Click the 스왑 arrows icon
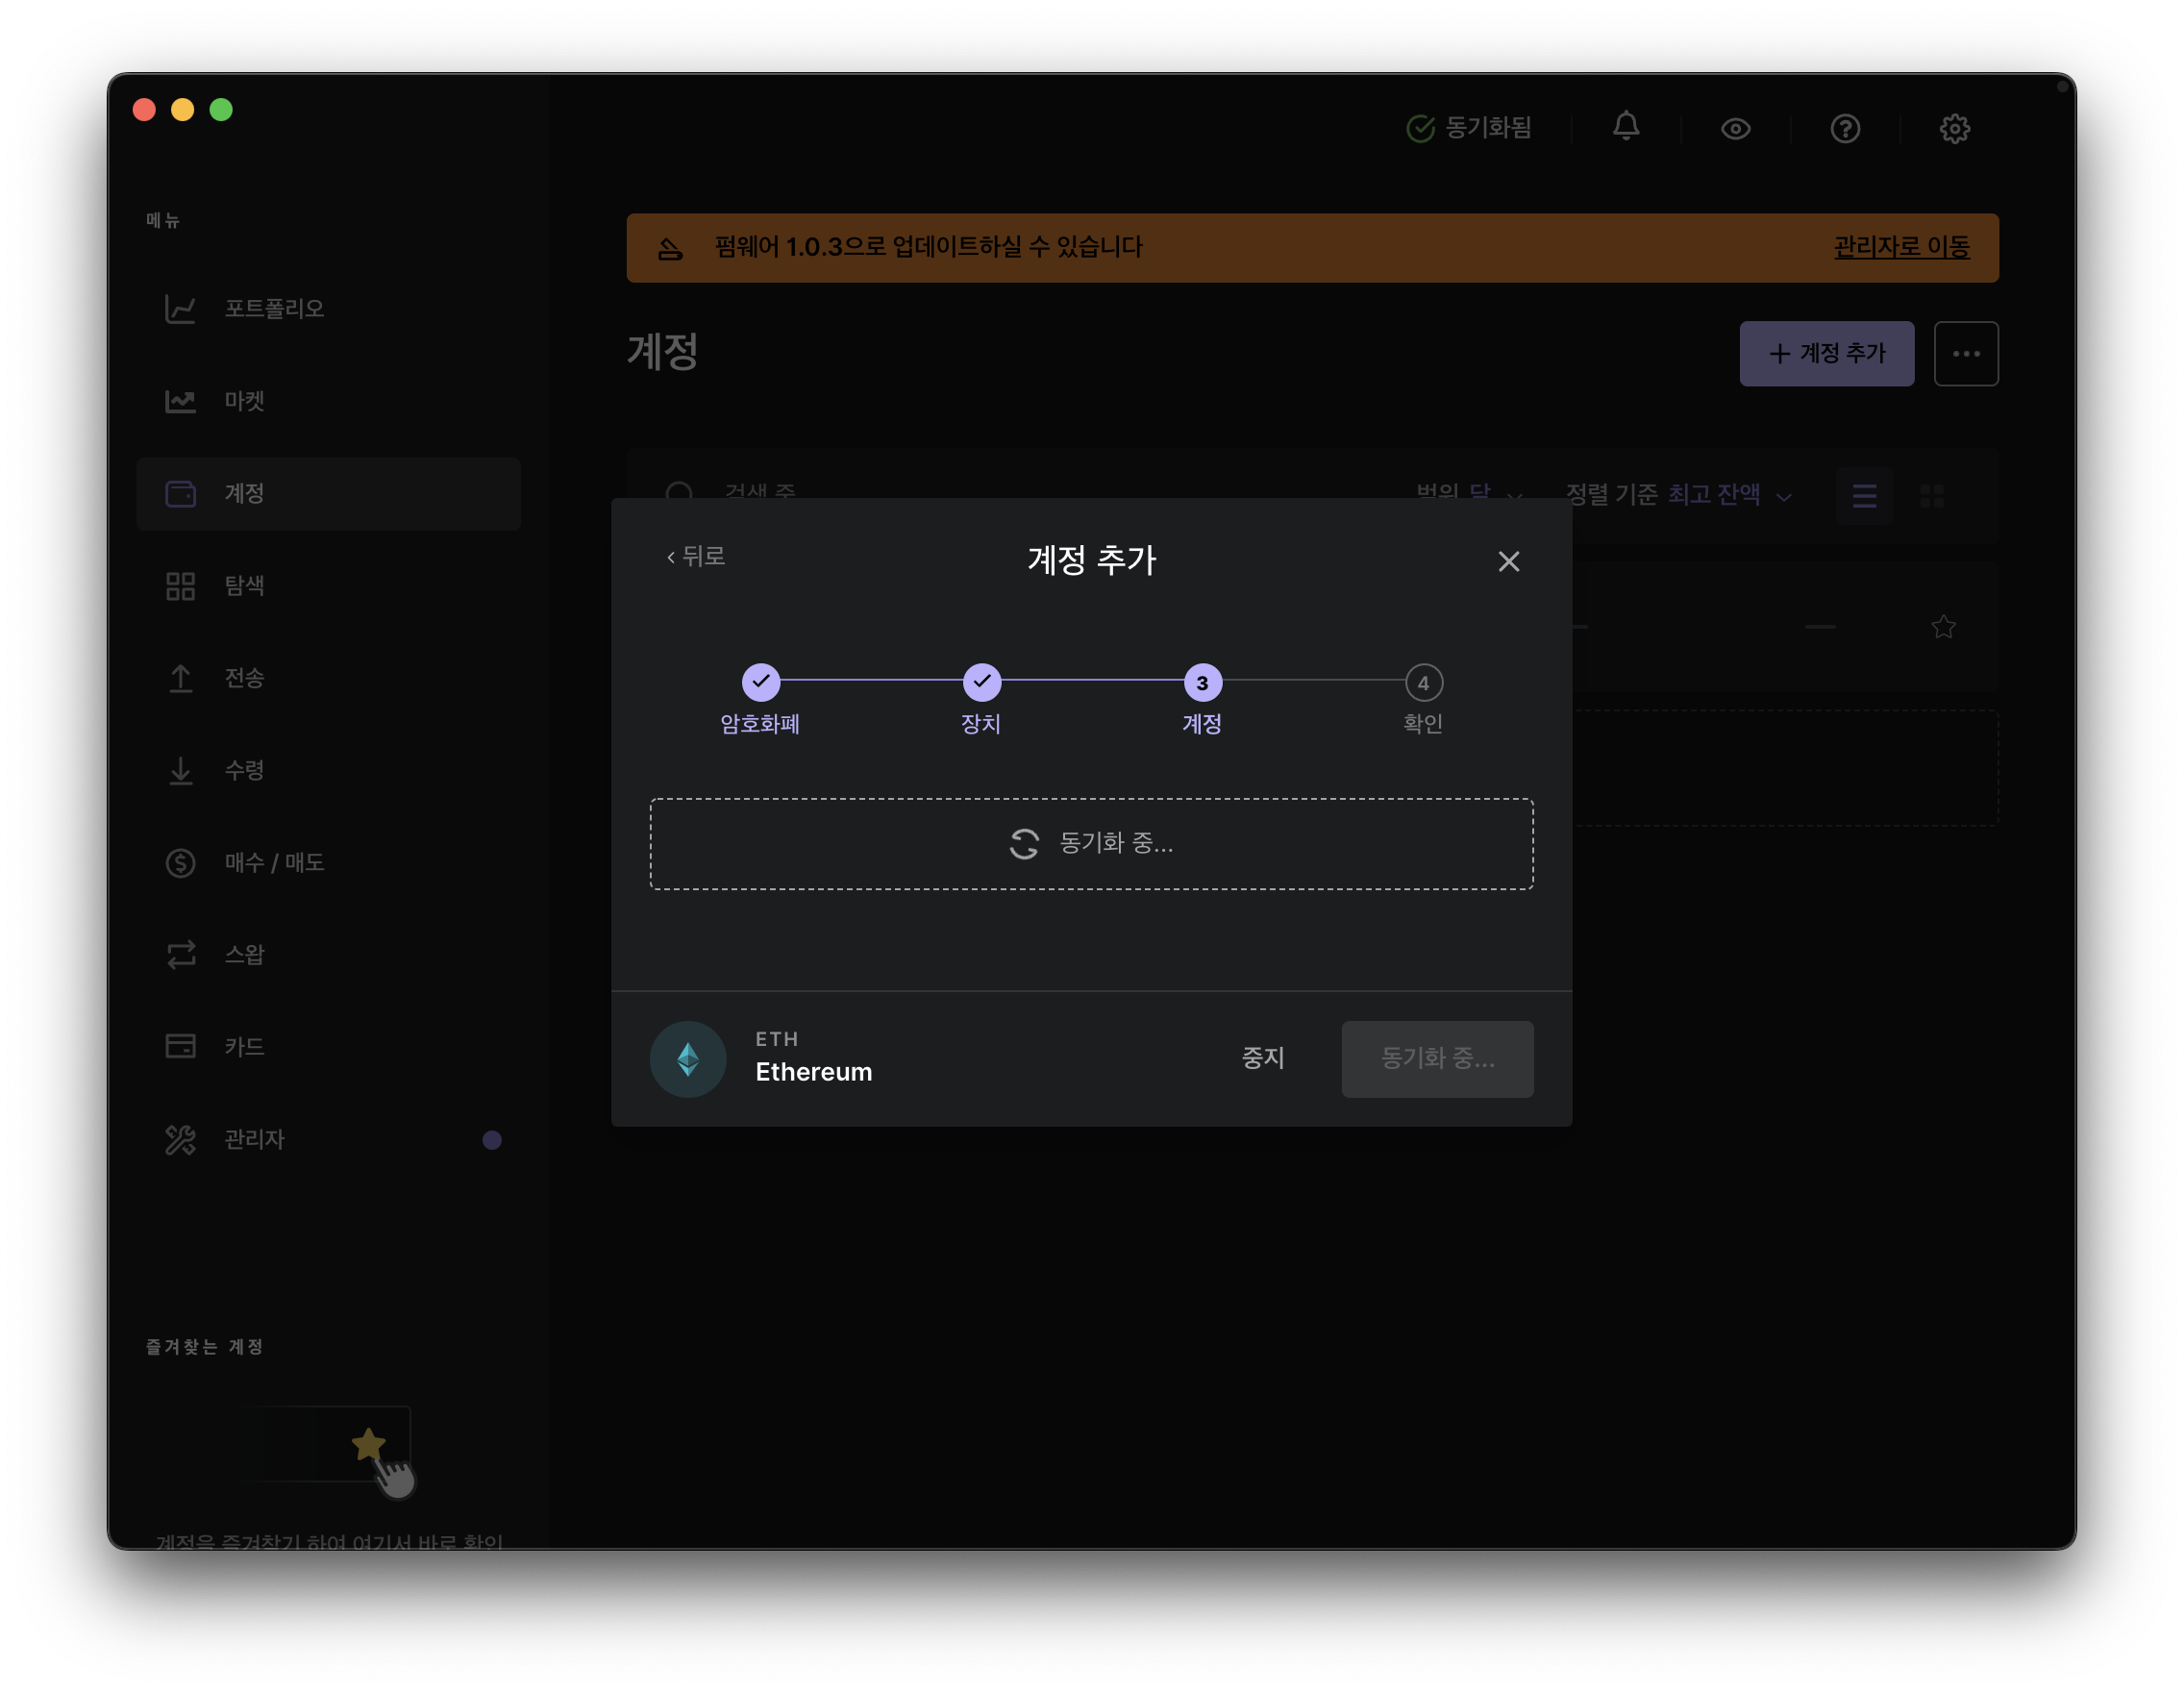The width and height of the screenshot is (2184, 1692). (x=180, y=955)
